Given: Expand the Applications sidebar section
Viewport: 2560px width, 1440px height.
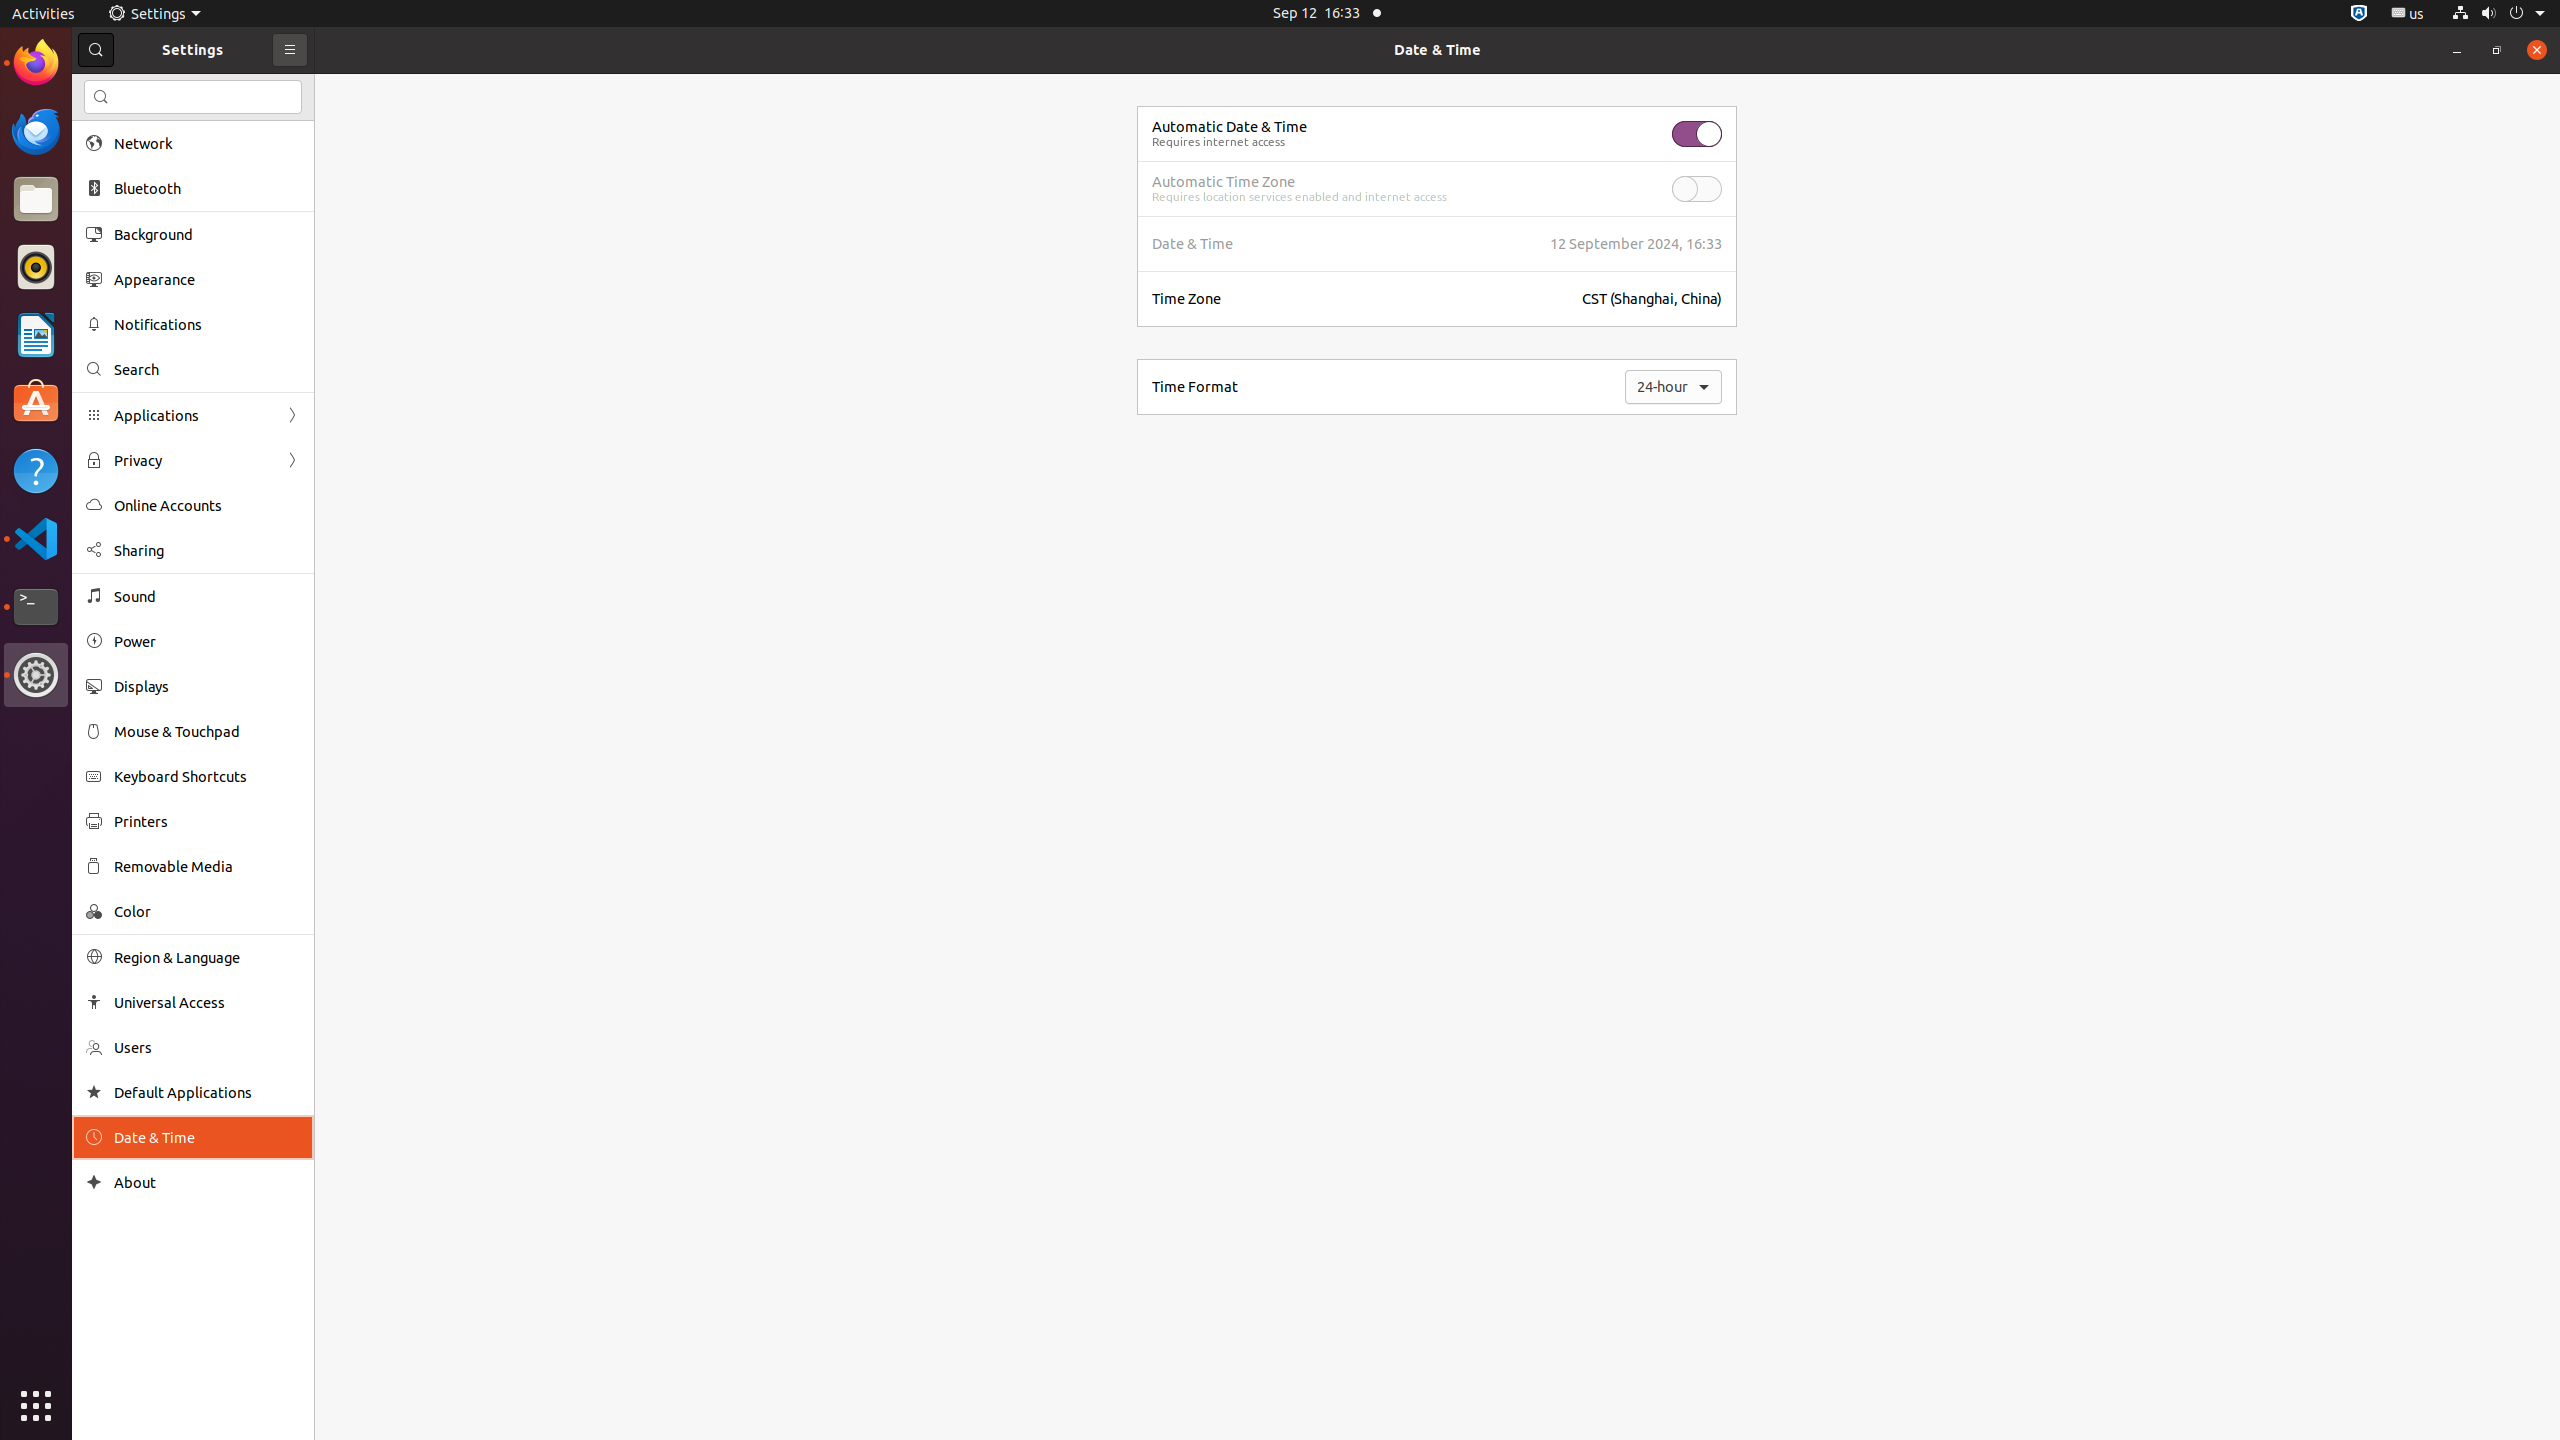Looking at the screenshot, I should (x=193, y=415).
